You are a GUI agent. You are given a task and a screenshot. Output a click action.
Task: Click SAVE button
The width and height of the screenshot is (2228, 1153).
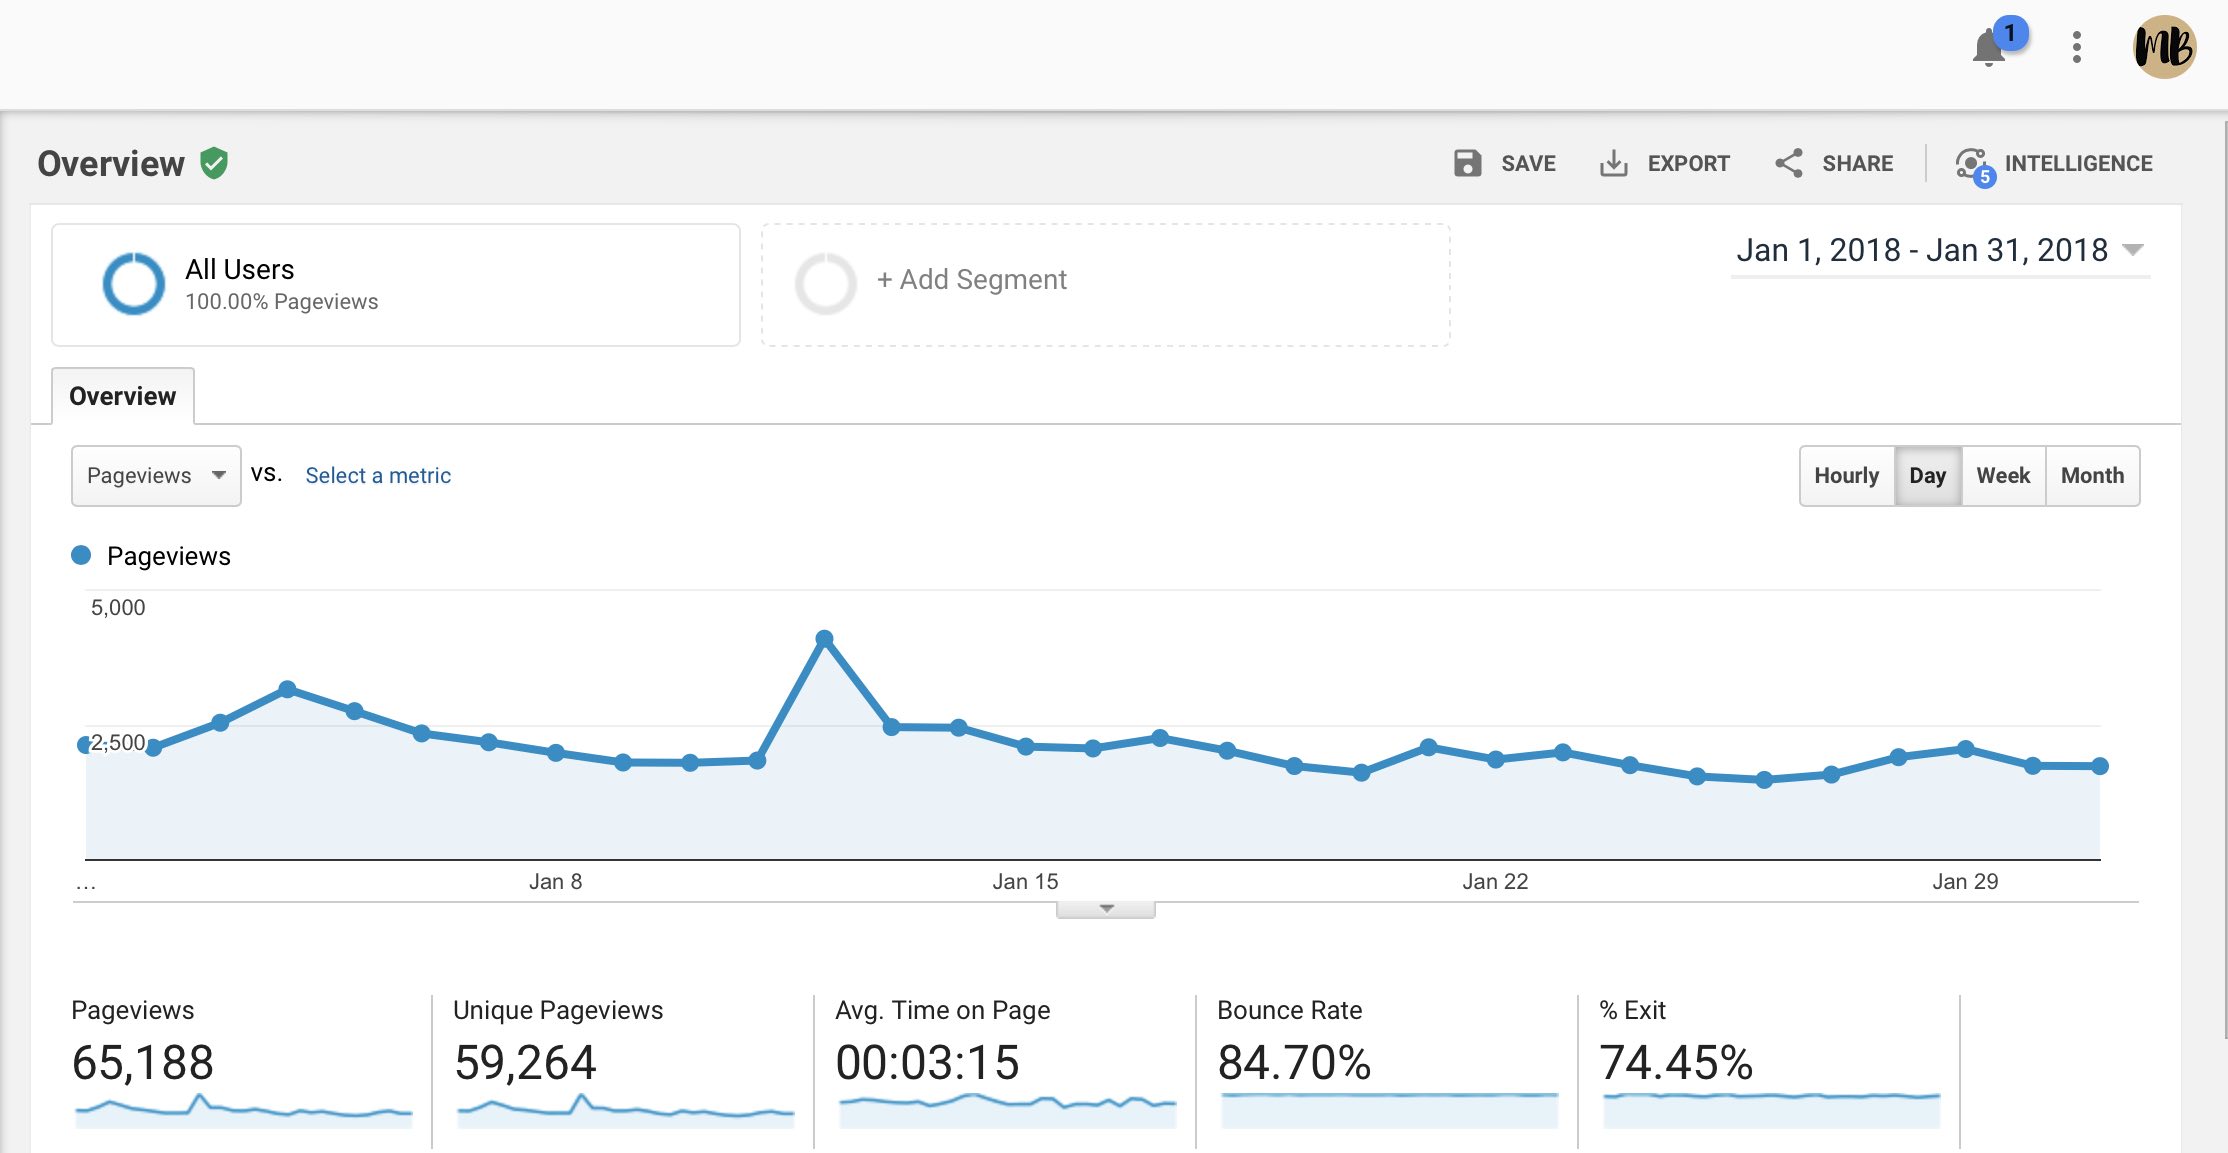point(1504,163)
